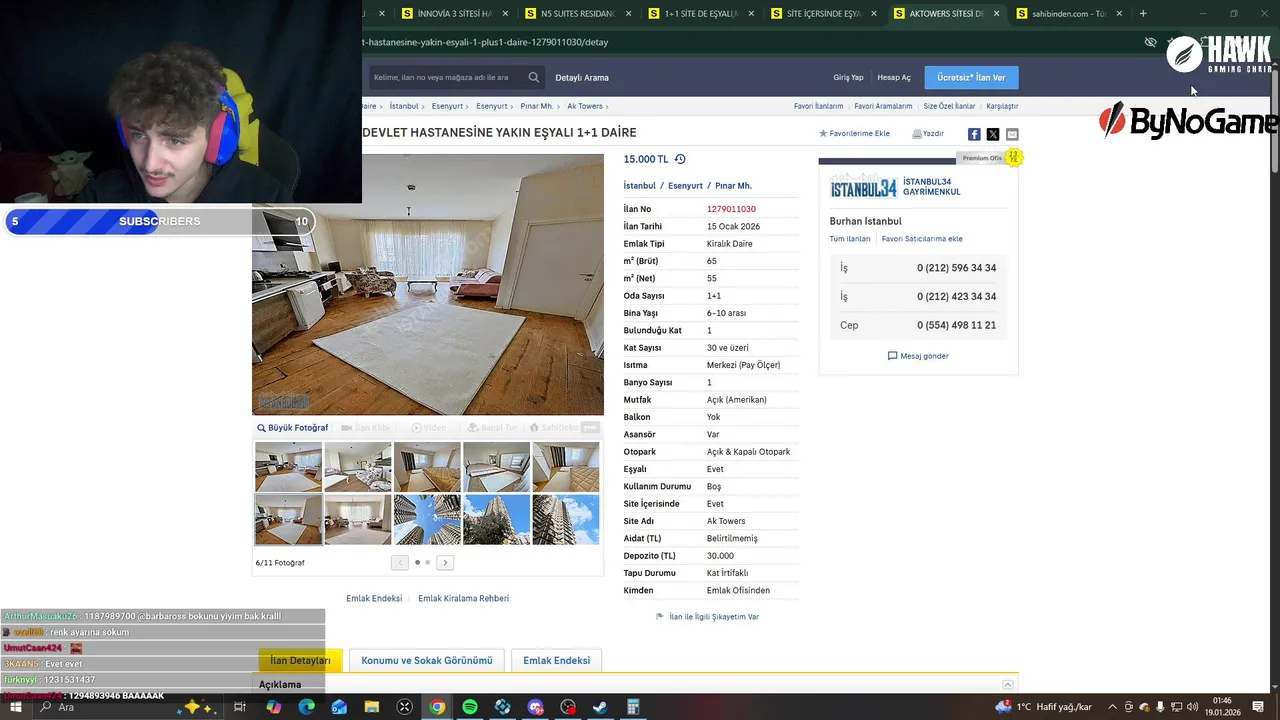Select first photo thumbnail in gallery
The width and height of the screenshot is (1280, 720).
coord(288,467)
